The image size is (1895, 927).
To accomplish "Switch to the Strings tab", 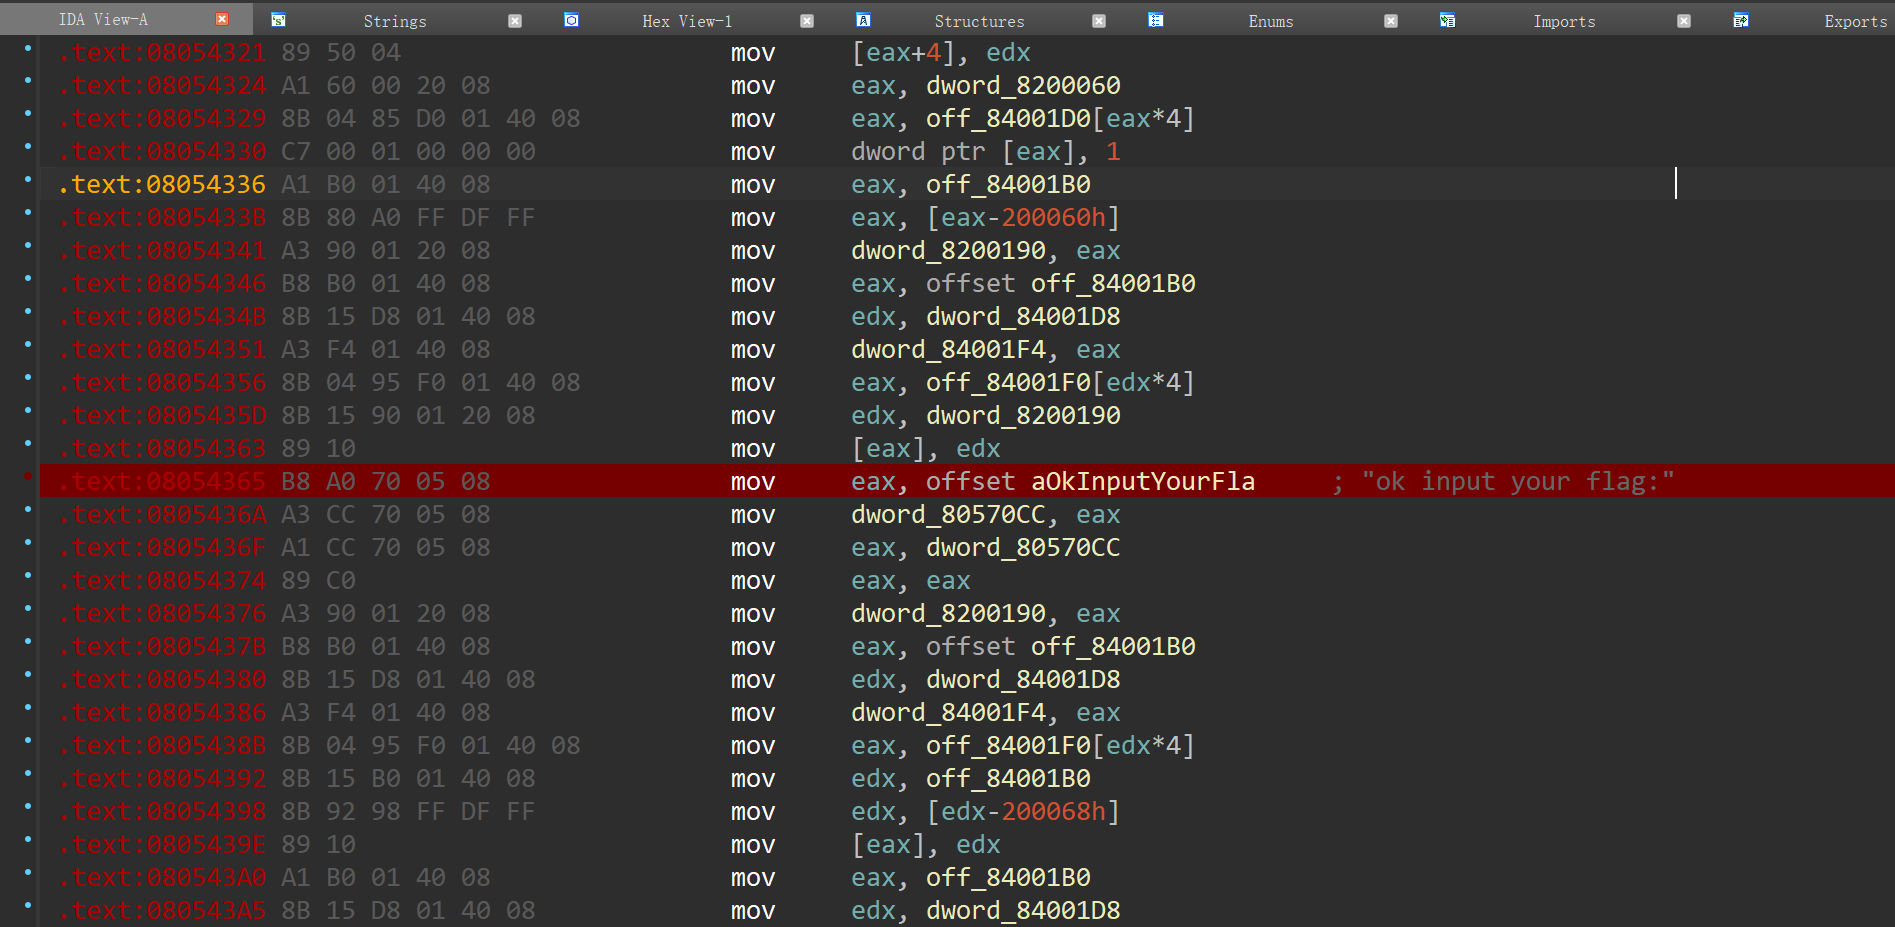I will [x=394, y=21].
